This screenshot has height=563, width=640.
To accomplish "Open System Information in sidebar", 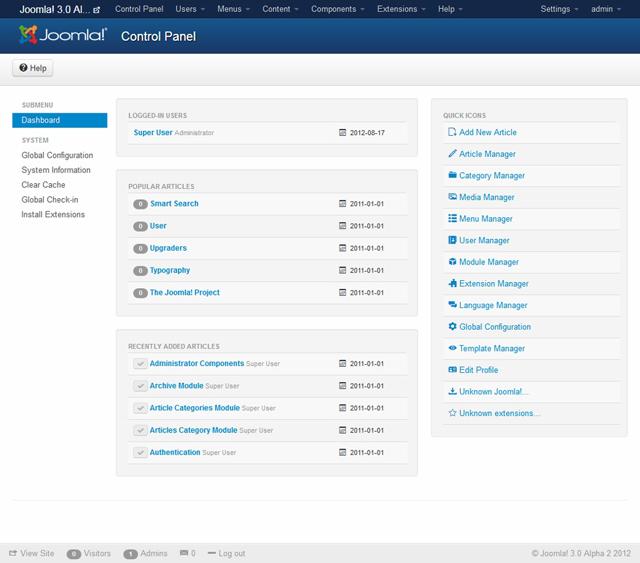I will point(56,170).
